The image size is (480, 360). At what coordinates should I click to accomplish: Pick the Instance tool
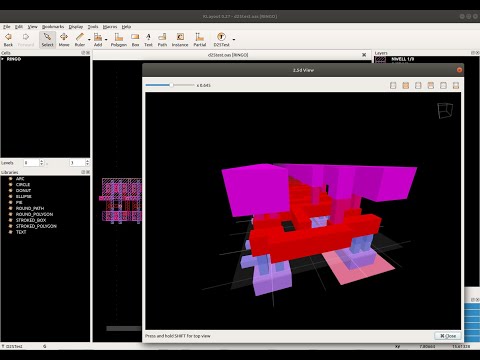click(180, 40)
